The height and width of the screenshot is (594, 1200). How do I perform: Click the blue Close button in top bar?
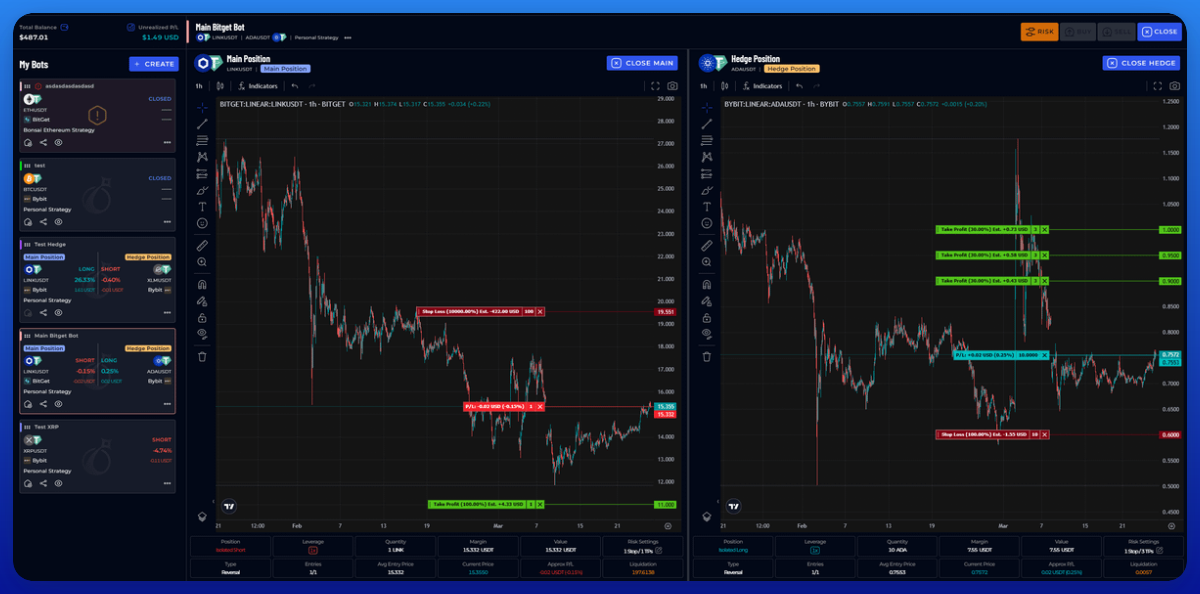(1160, 31)
